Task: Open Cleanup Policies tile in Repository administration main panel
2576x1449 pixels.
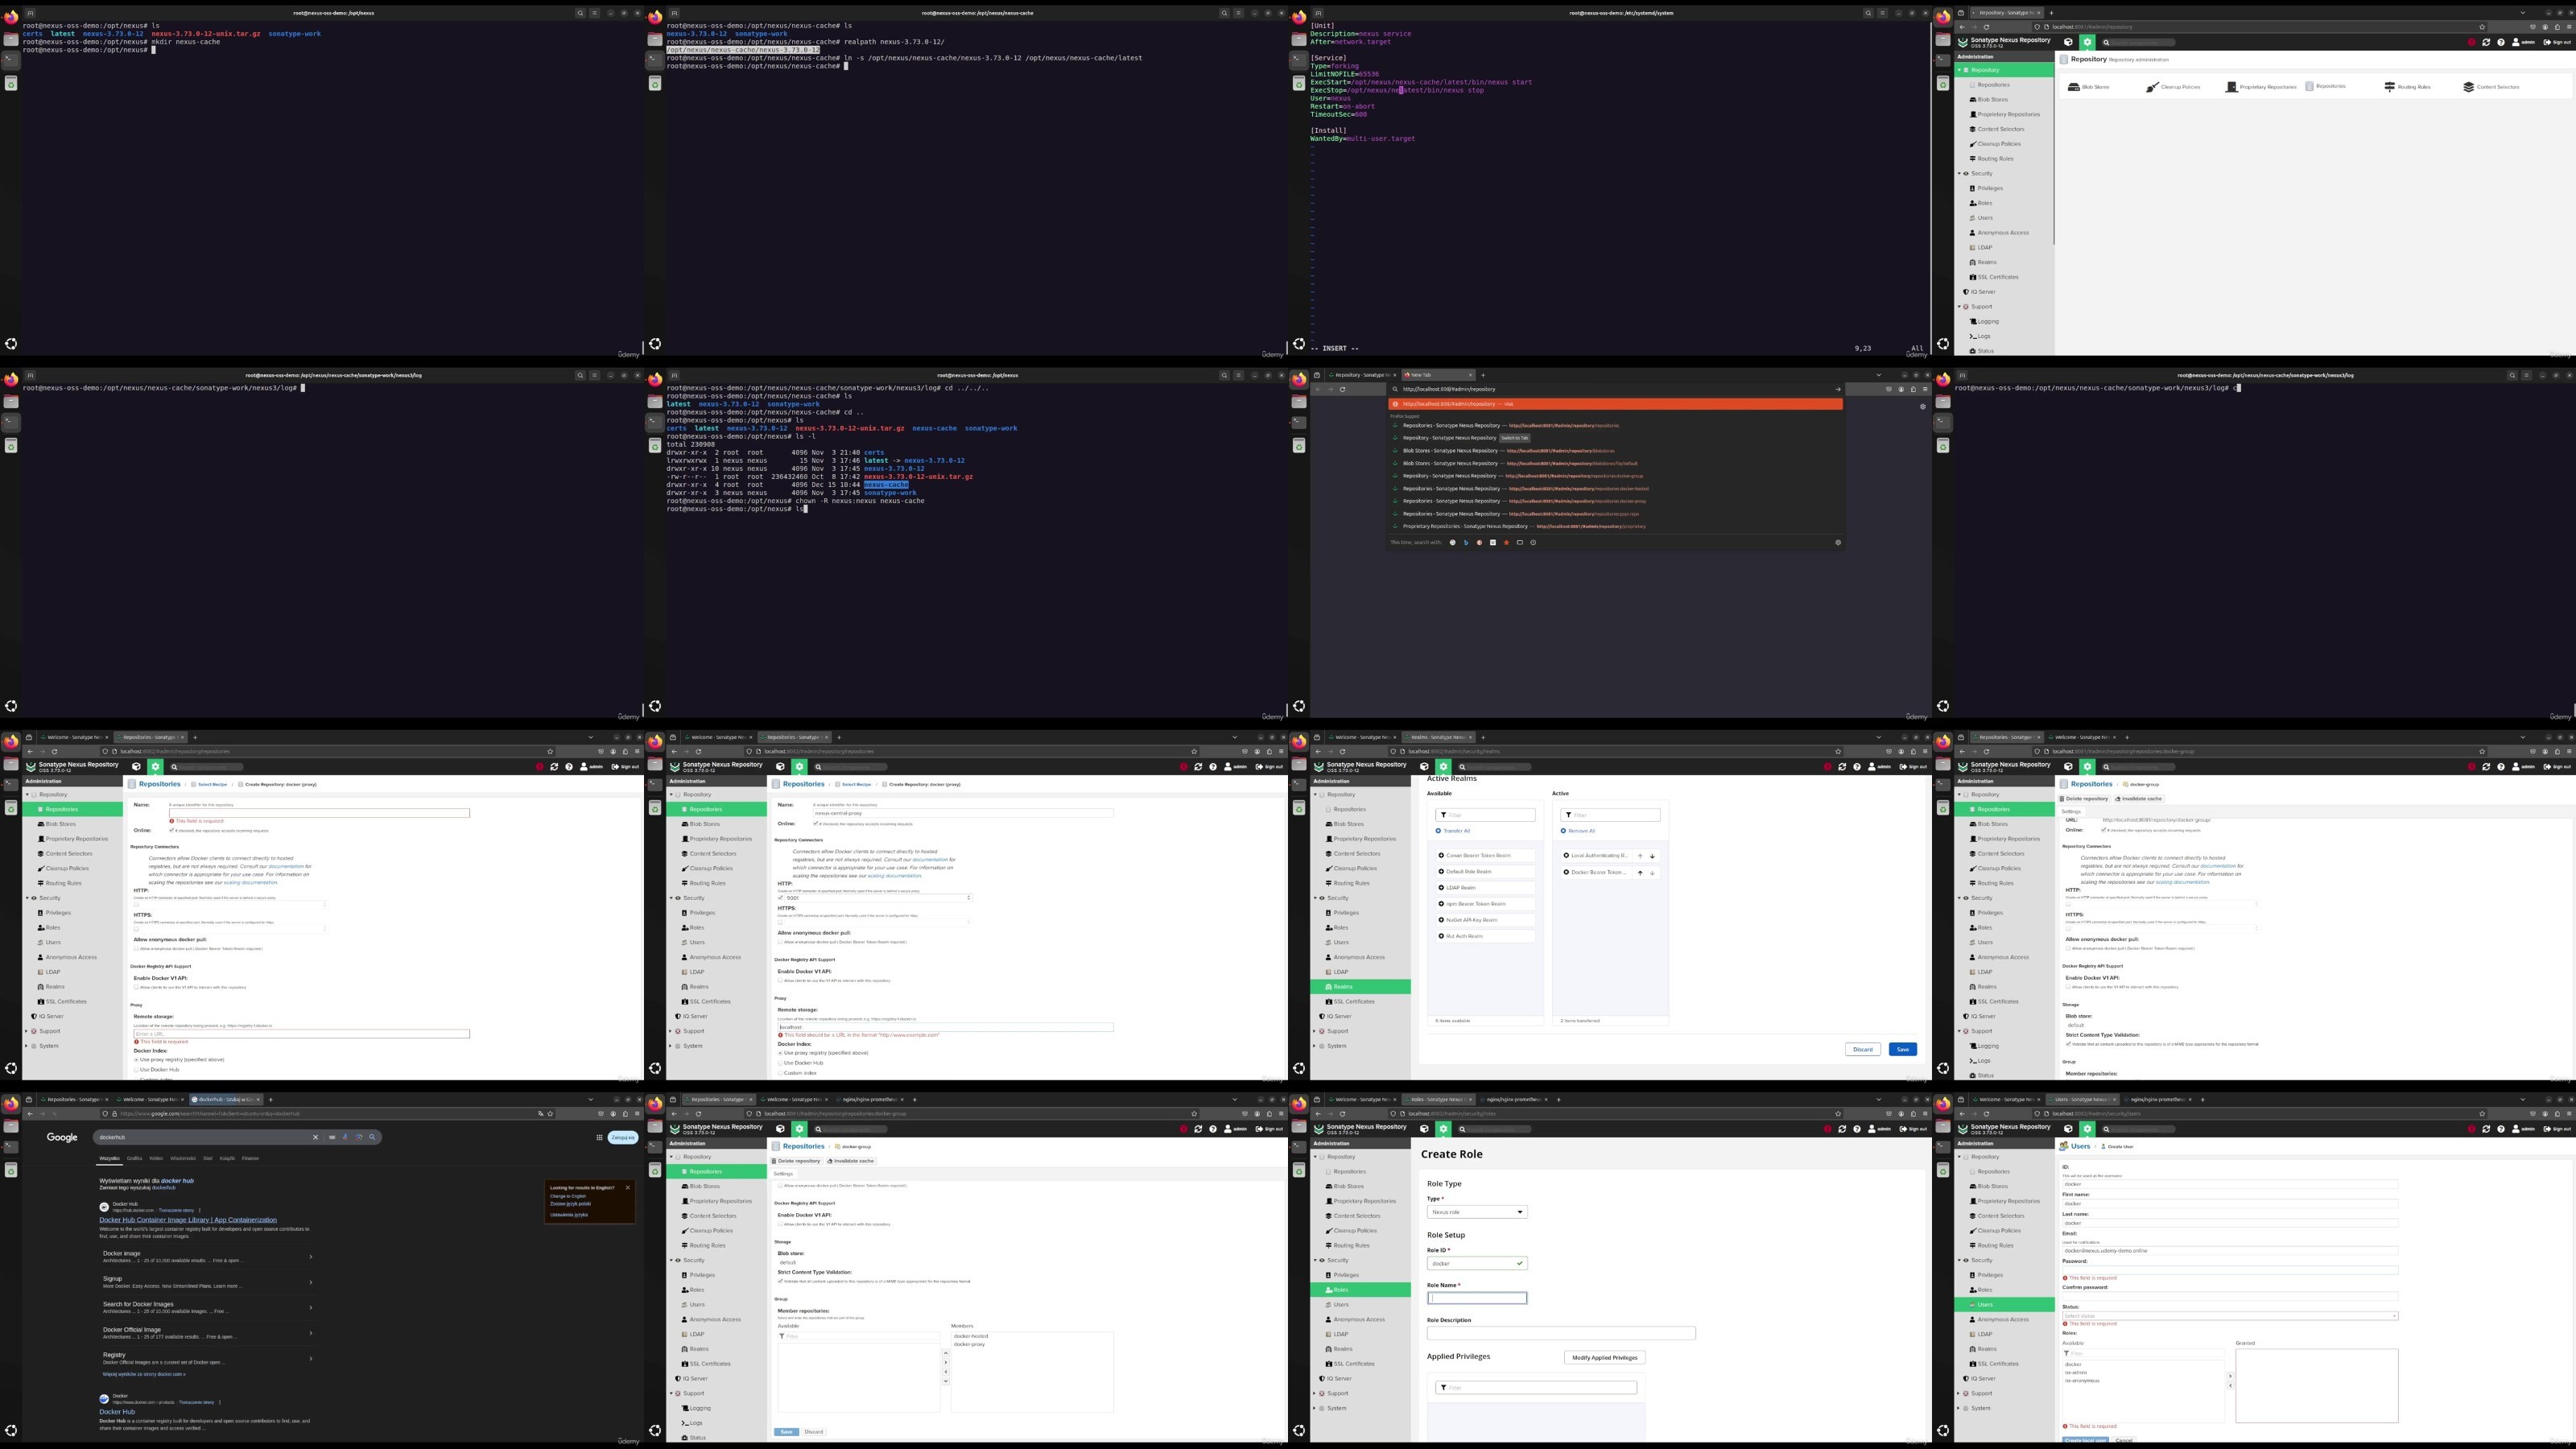Action: 2173,87
